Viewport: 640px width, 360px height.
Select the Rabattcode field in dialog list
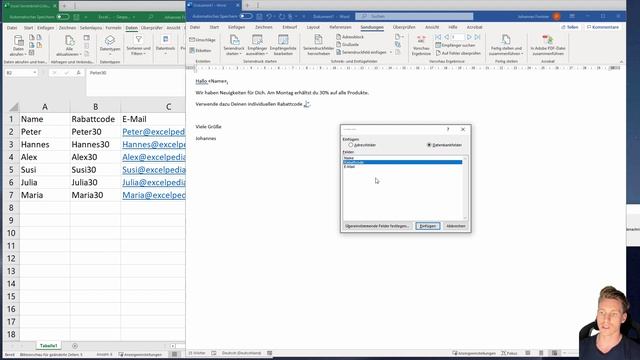[402, 162]
